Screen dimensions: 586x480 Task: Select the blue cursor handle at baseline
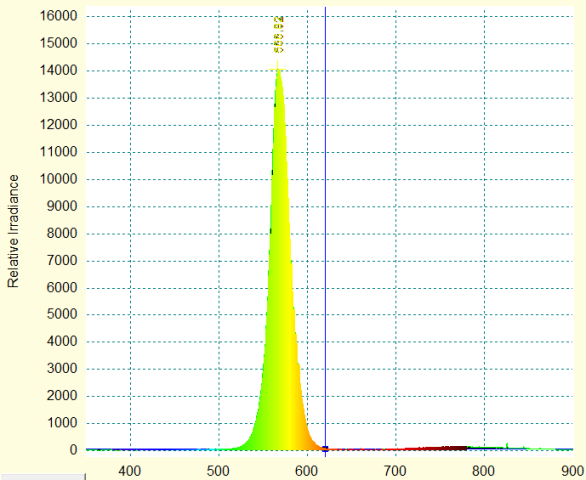coord(325,449)
